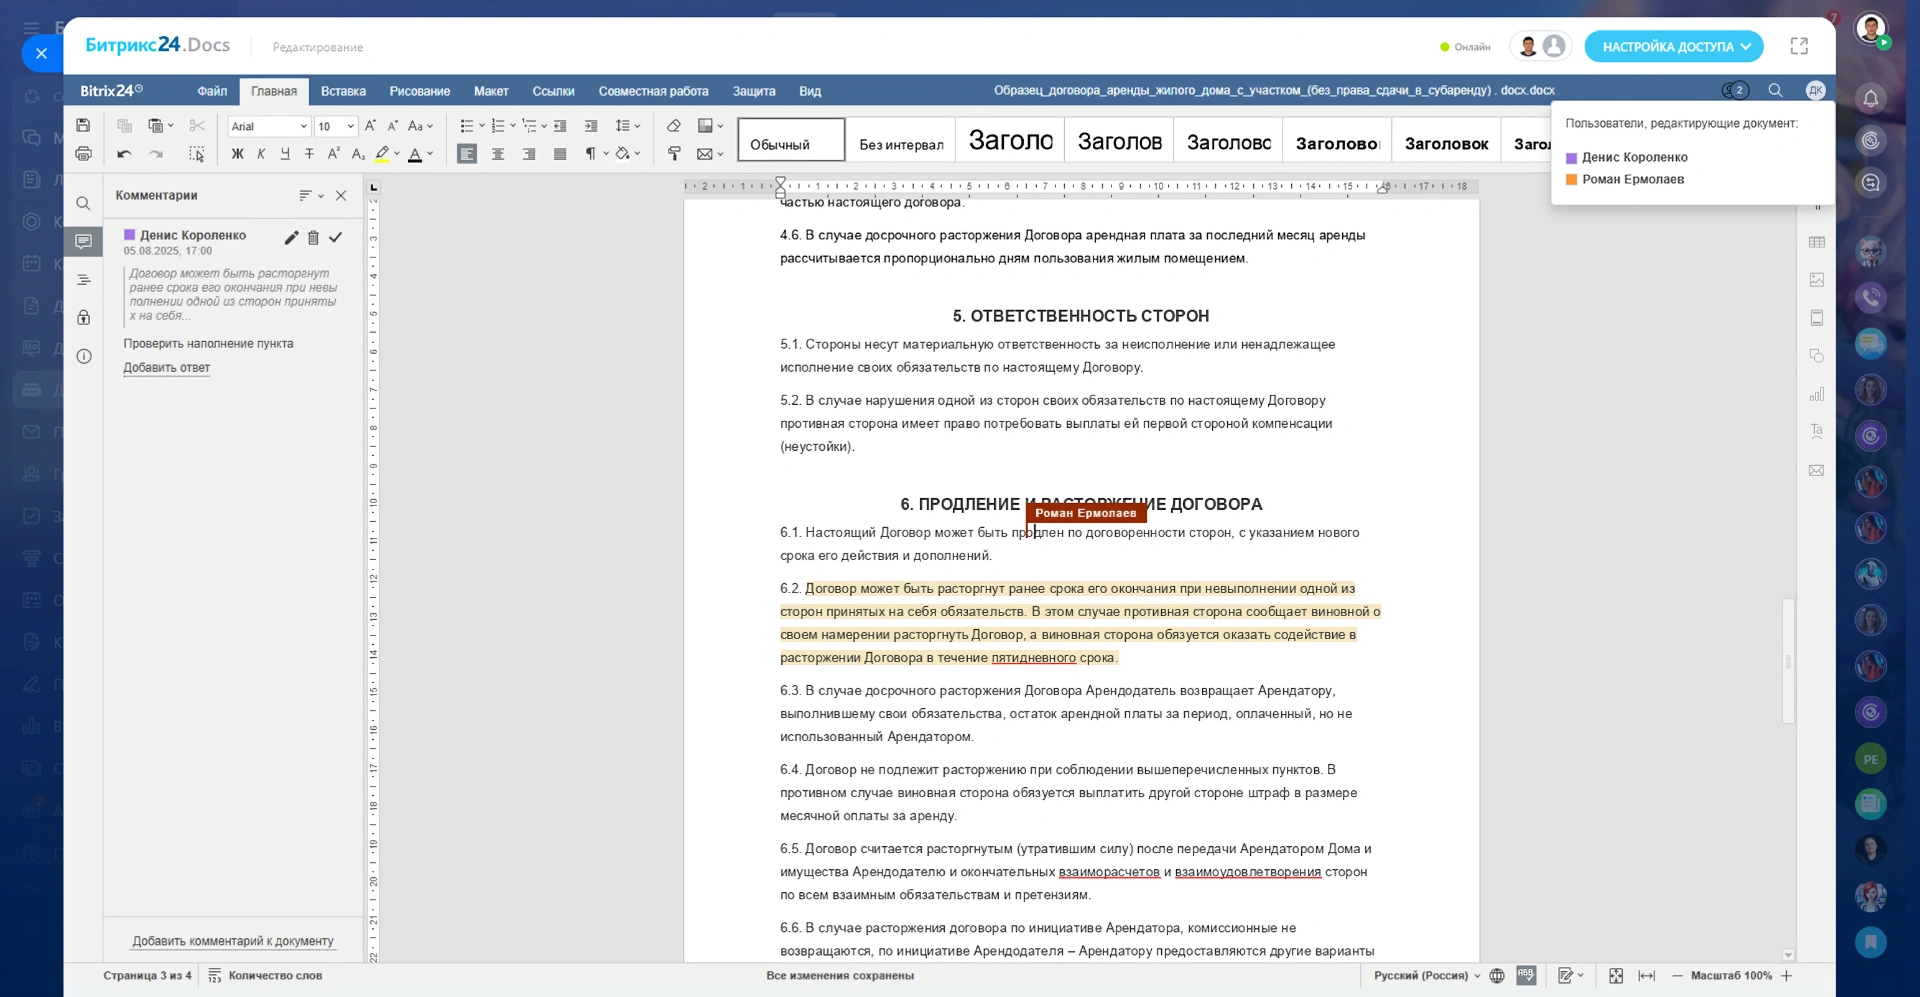Click the Добавить ответ link

166,368
